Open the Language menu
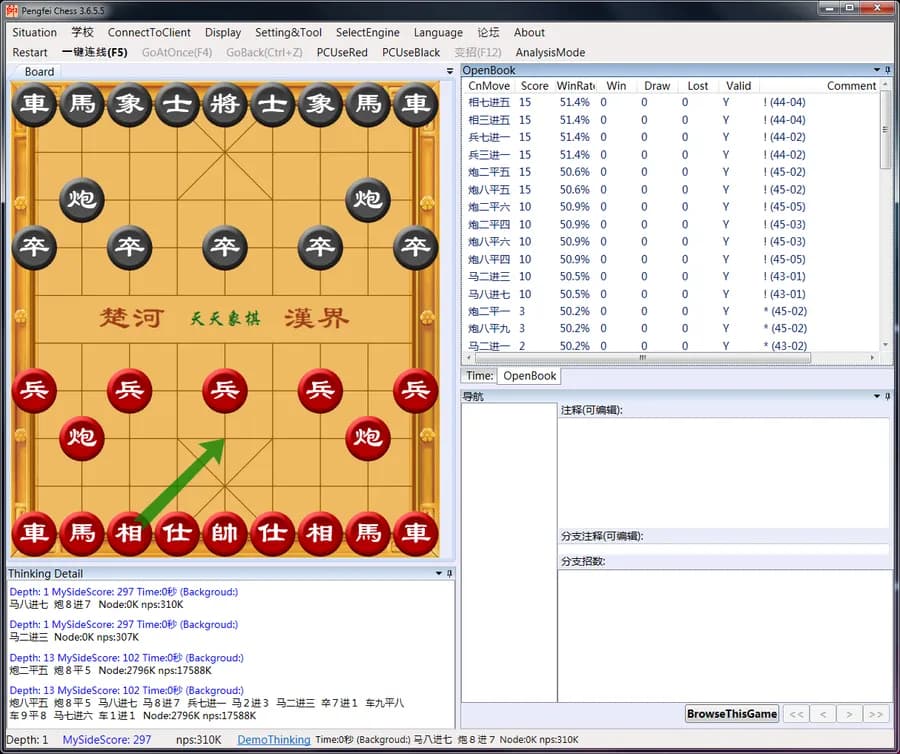This screenshot has height=754, width=900. click(438, 33)
